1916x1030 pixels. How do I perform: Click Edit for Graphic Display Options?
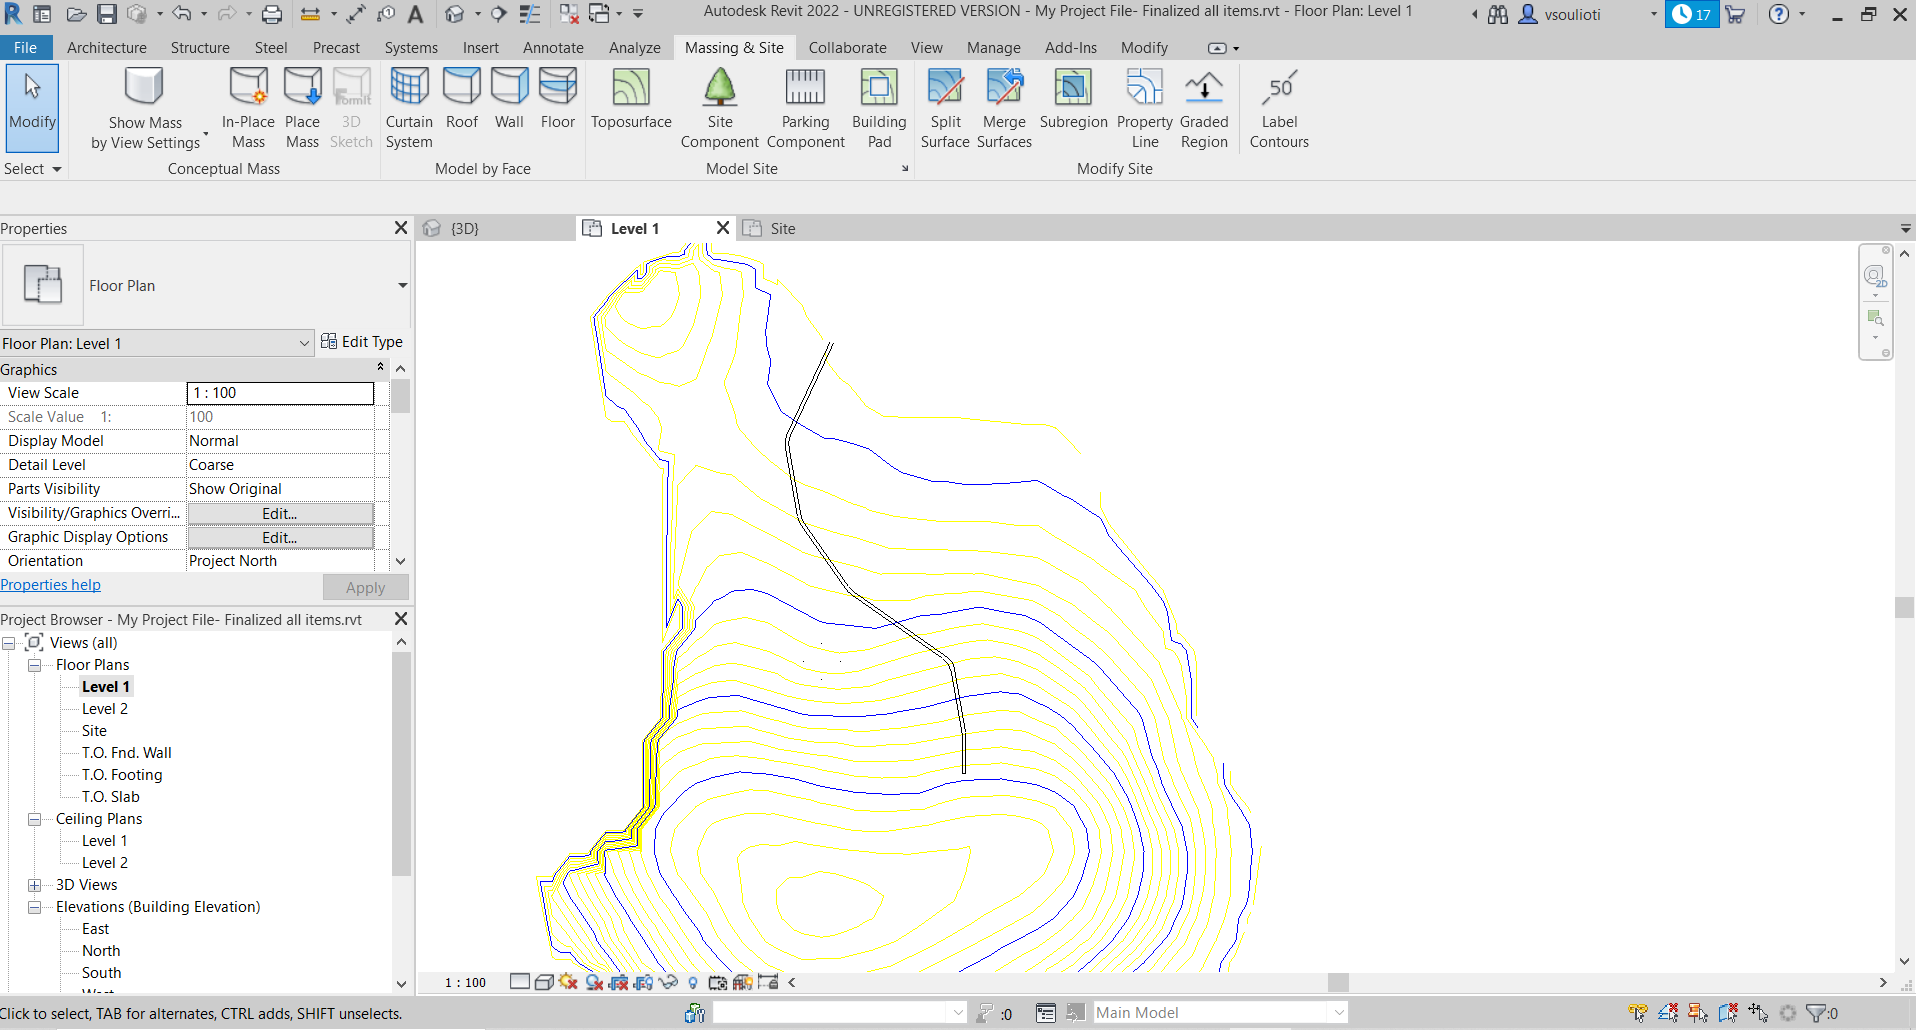coord(280,537)
